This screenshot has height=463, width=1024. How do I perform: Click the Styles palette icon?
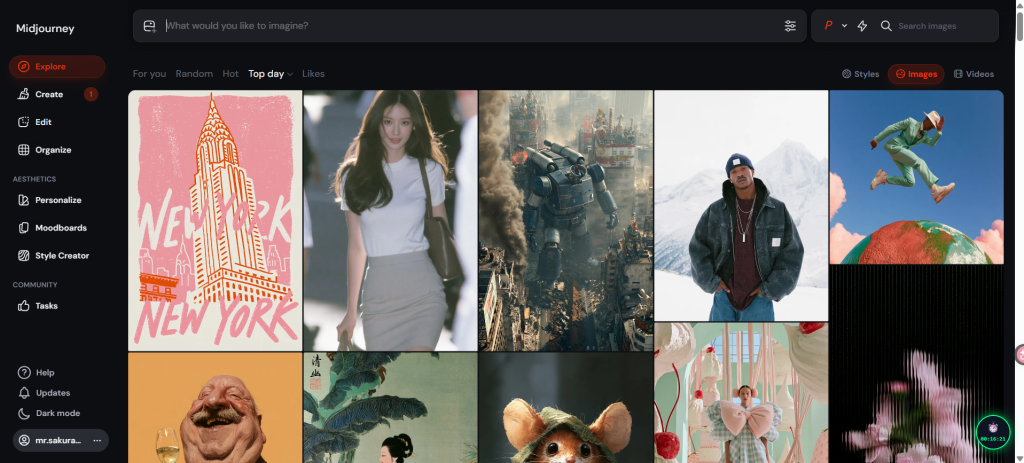coord(846,74)
